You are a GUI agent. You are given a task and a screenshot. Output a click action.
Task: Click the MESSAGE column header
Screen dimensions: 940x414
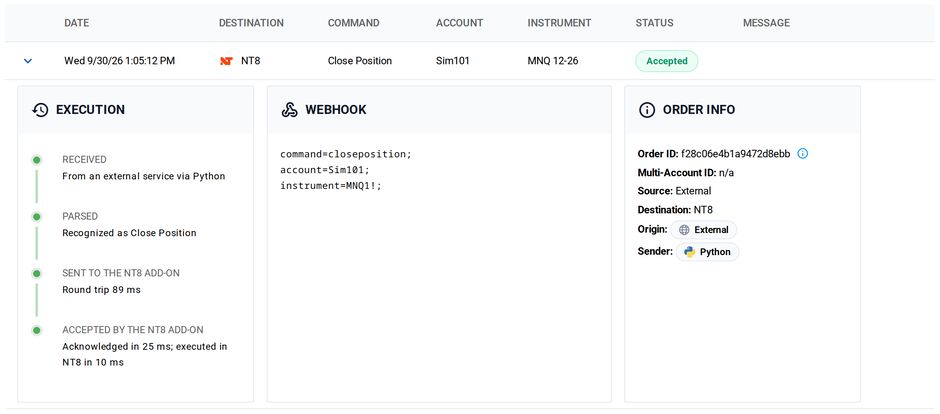(x=767, y=23)
